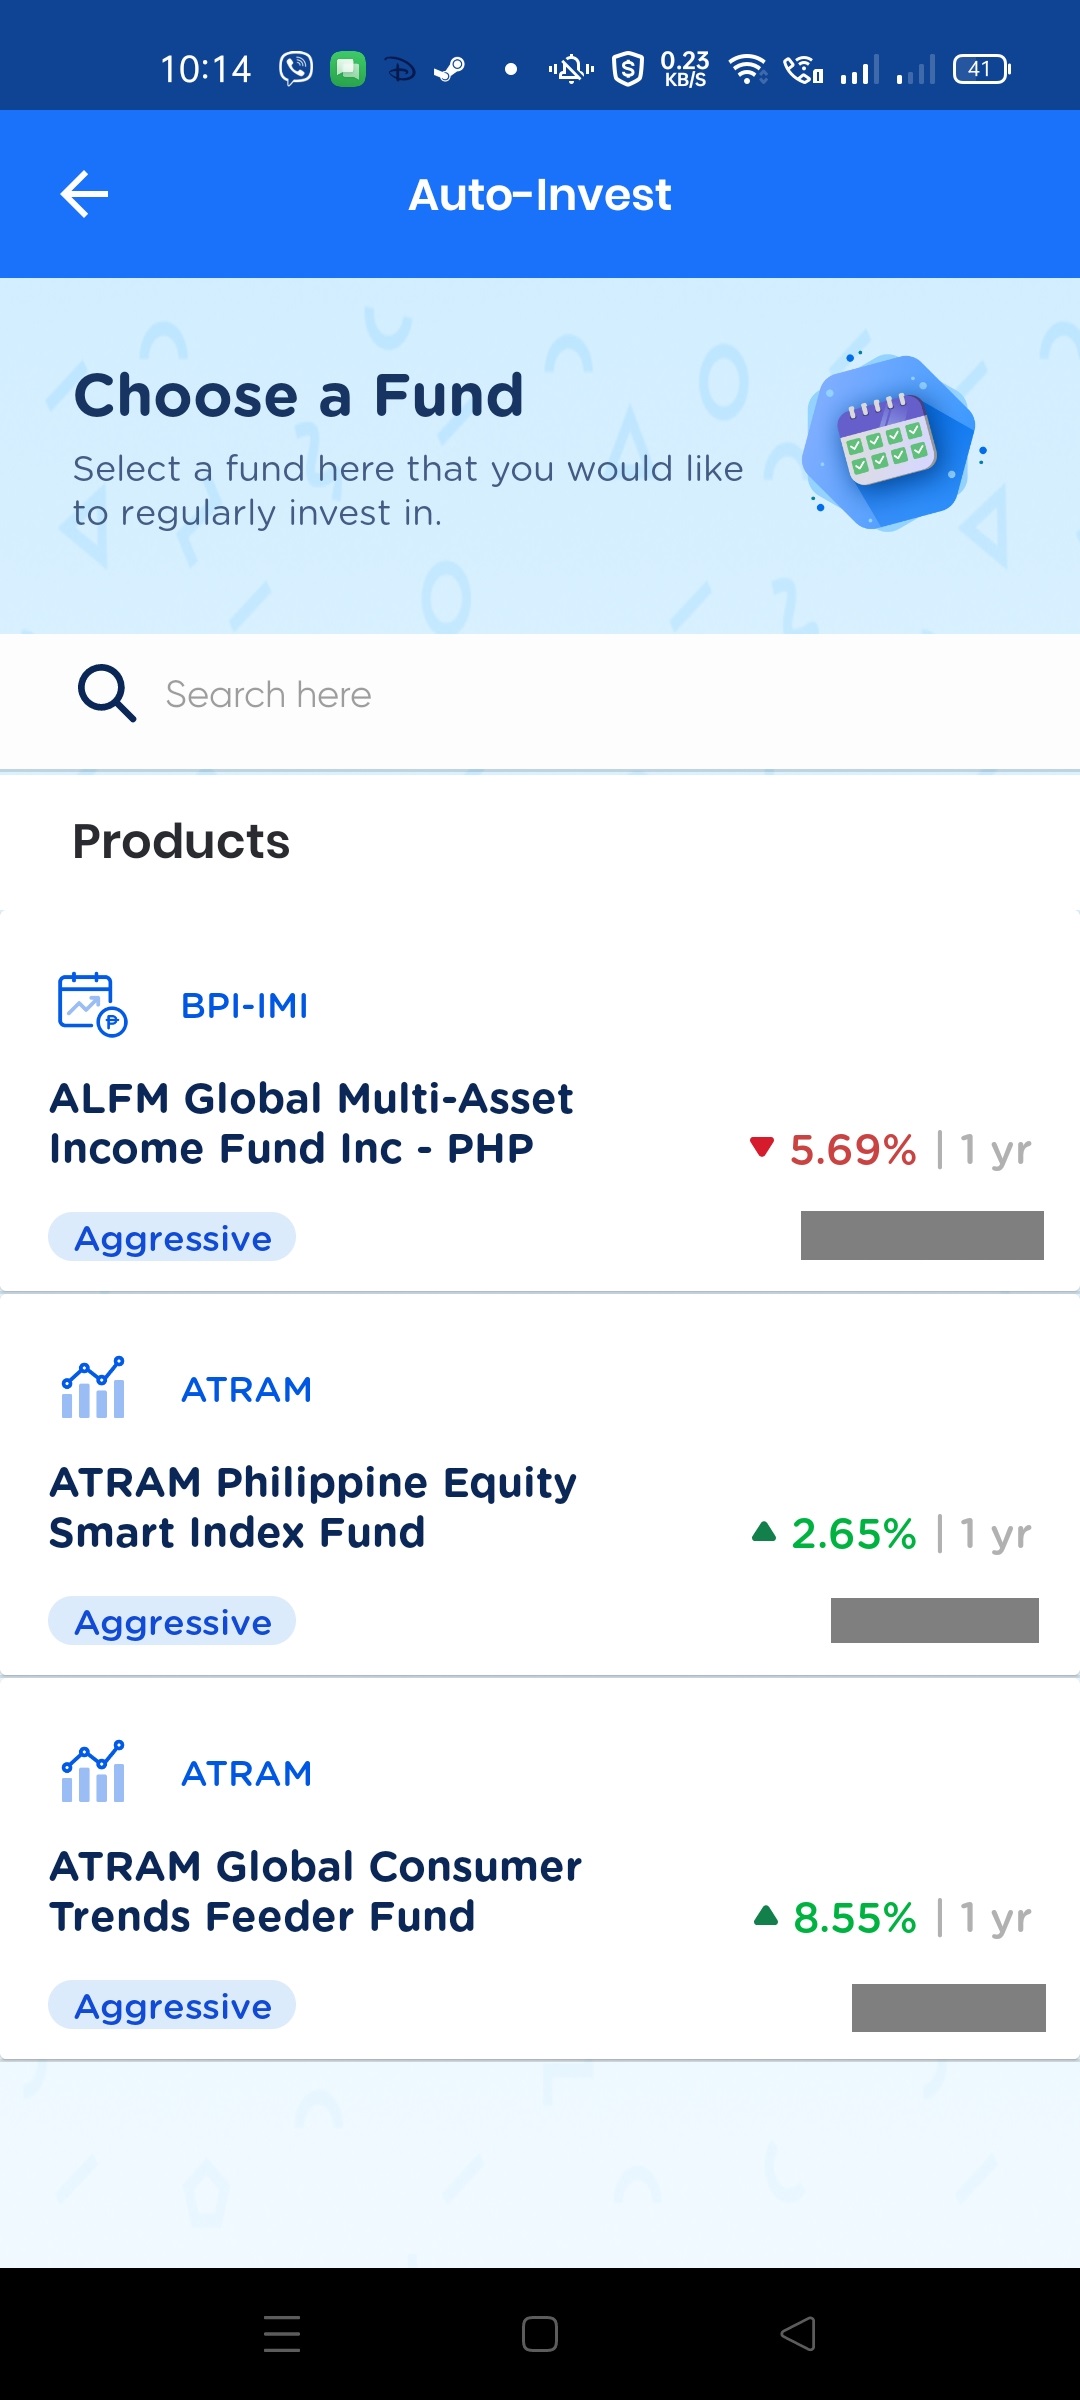Screen dimensions: 1080x2400
Task: Tap Aggressive tag on ATRAM Global Consumer
Action: point(172,2006)
